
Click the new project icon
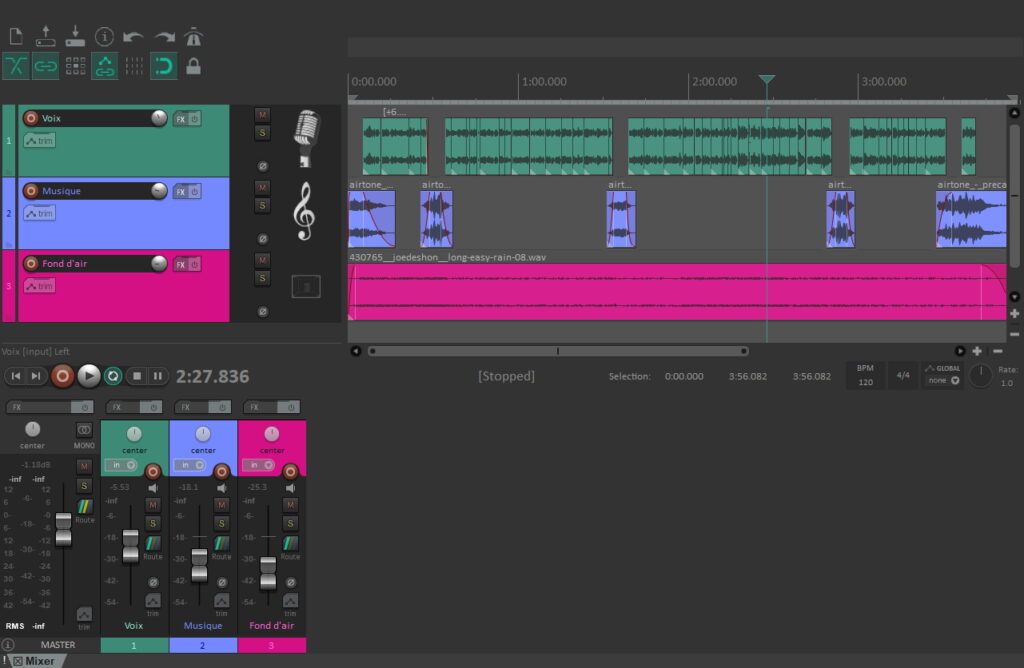click(16, 37)
